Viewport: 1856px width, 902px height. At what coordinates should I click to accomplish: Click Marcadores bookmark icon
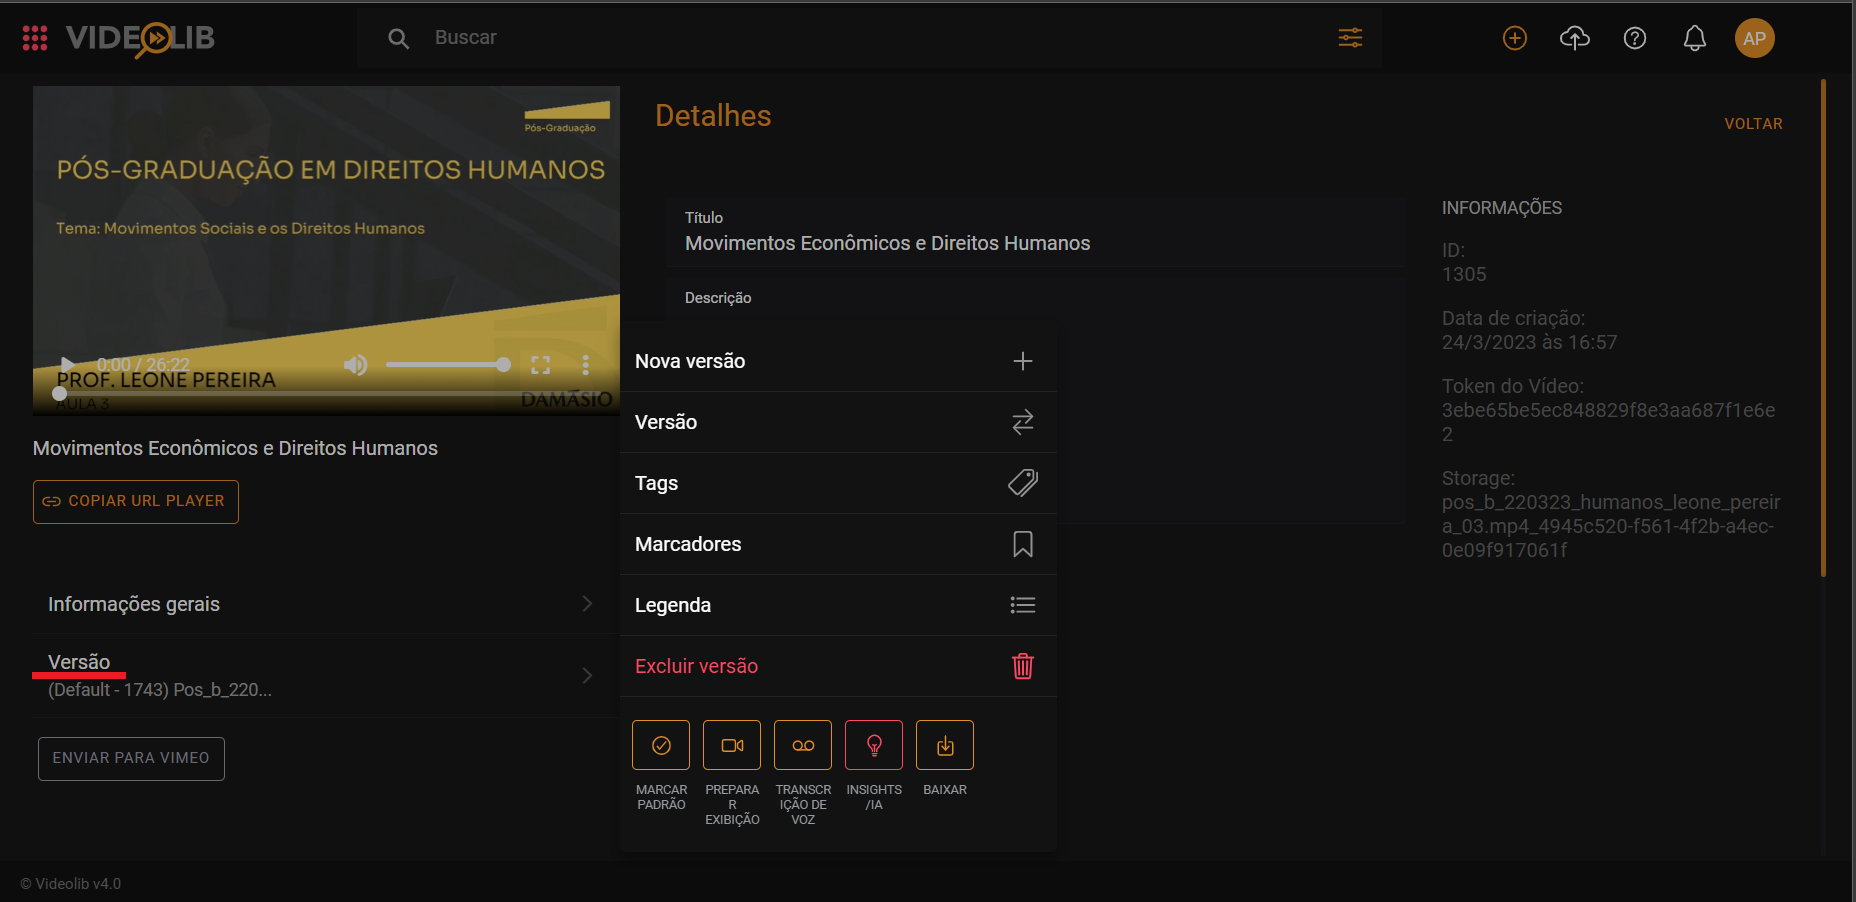coord(1022,544)
